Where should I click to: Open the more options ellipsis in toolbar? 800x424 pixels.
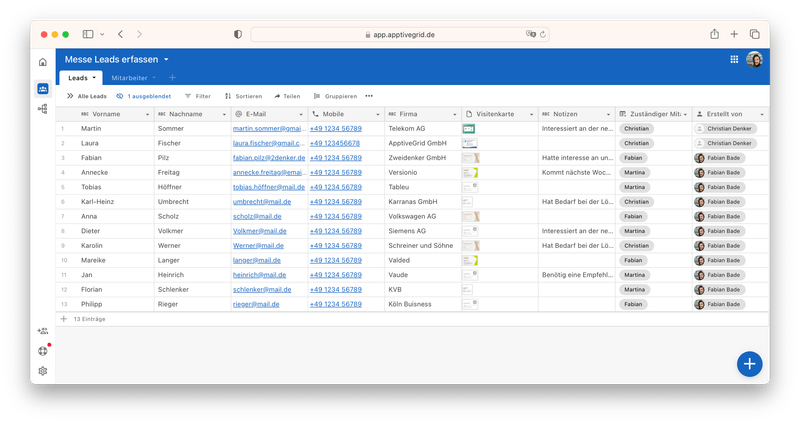pyautogui.click(x=369, y=96)
